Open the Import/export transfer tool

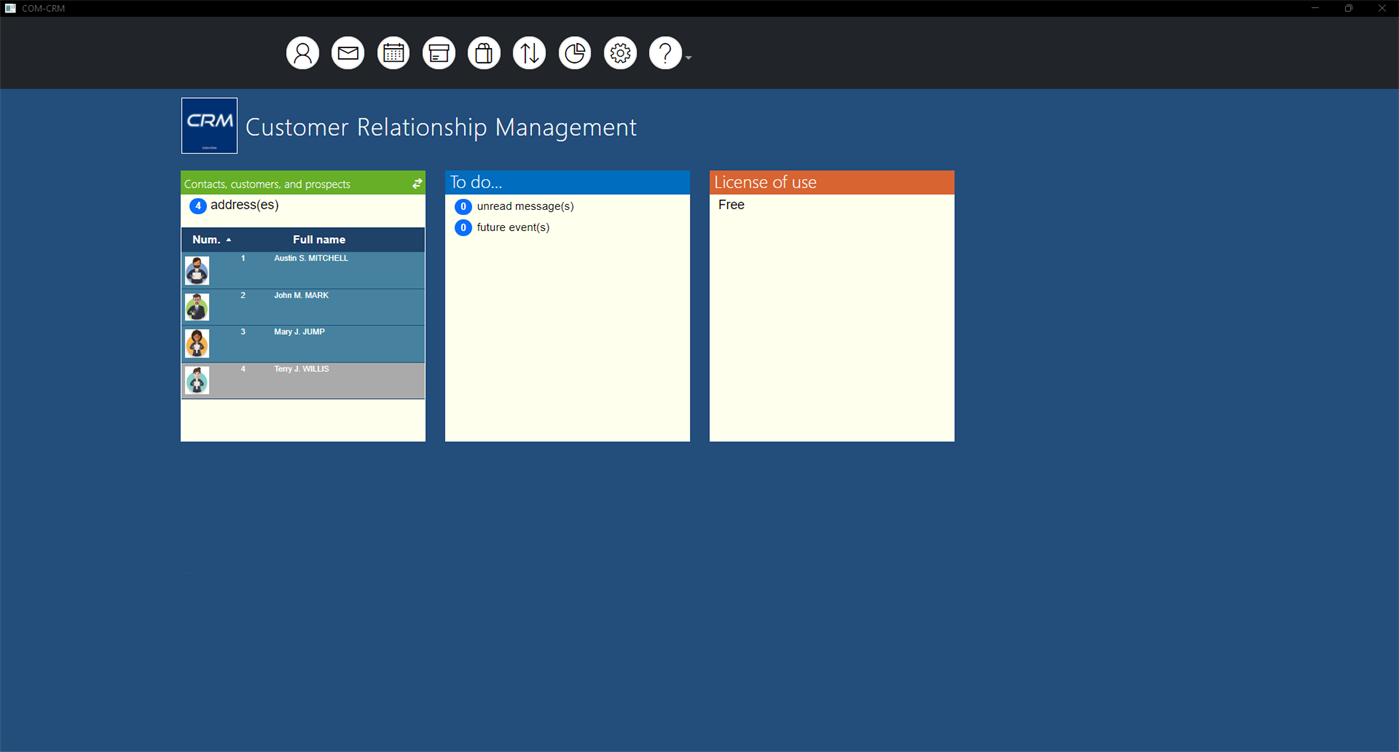[529, 52]
